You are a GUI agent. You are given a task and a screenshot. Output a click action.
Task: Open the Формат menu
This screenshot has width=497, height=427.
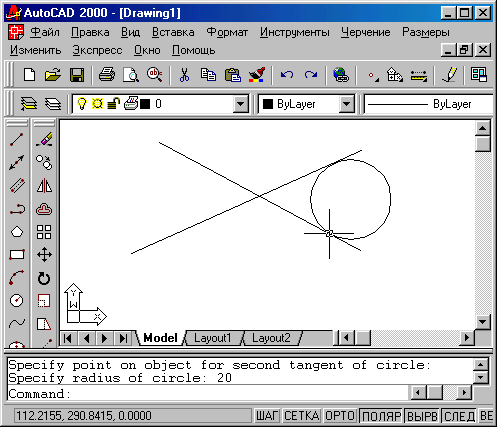pyautogui.click(x=227, y=32)
